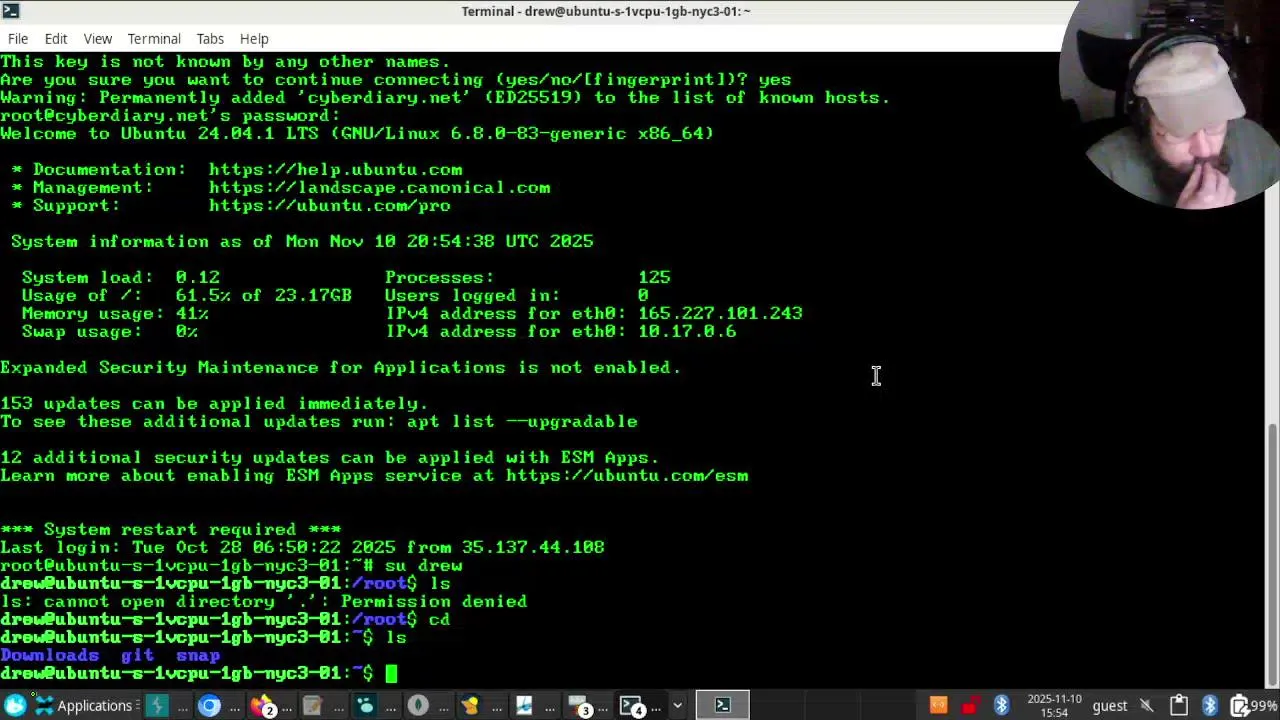Click the 'su drew' command text
Screen dimensions: 1280x720
[x=423, y=566]
